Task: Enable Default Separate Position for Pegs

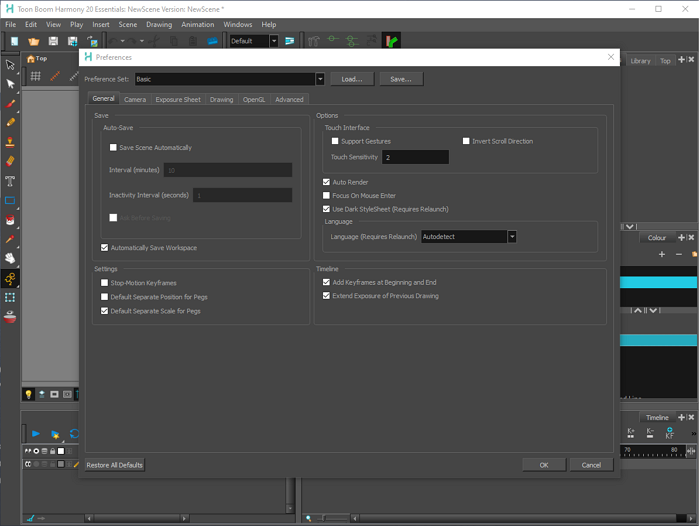Action: tap(104, 297)
